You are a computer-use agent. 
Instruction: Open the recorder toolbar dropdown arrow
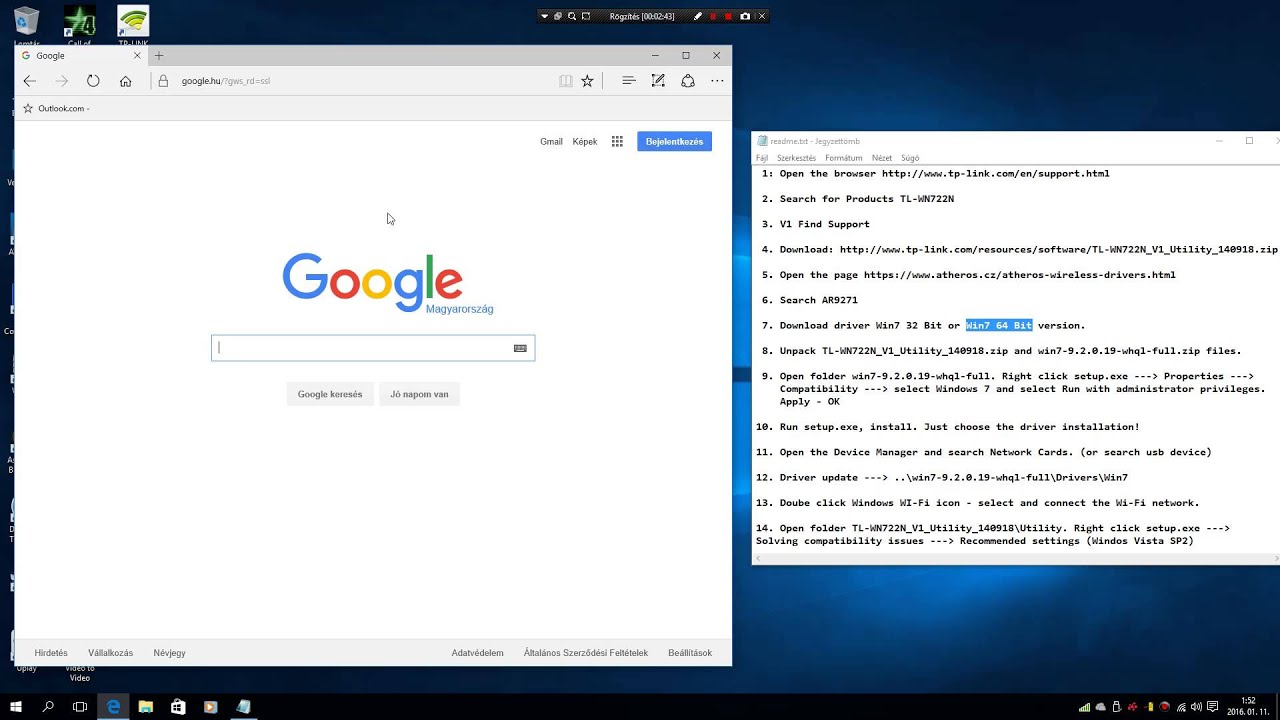[544, 16]
